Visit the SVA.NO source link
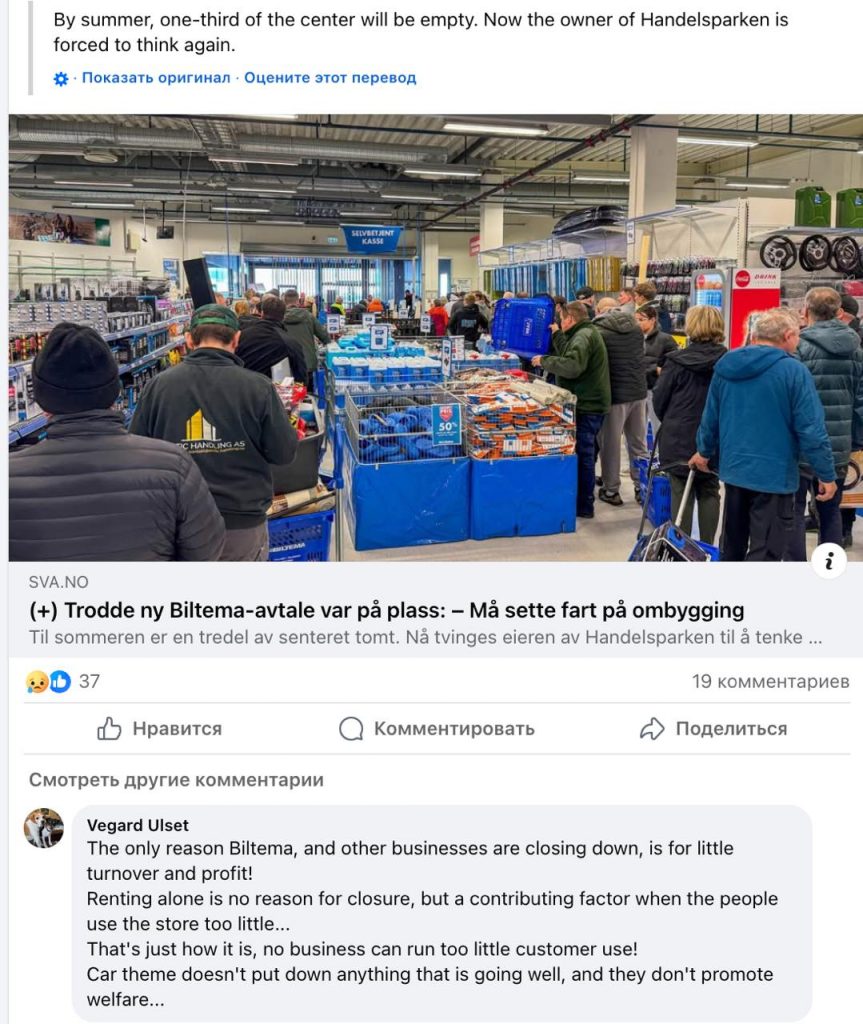The width and height of the screenshot is (863, 1024). click(x=58, y=582)
